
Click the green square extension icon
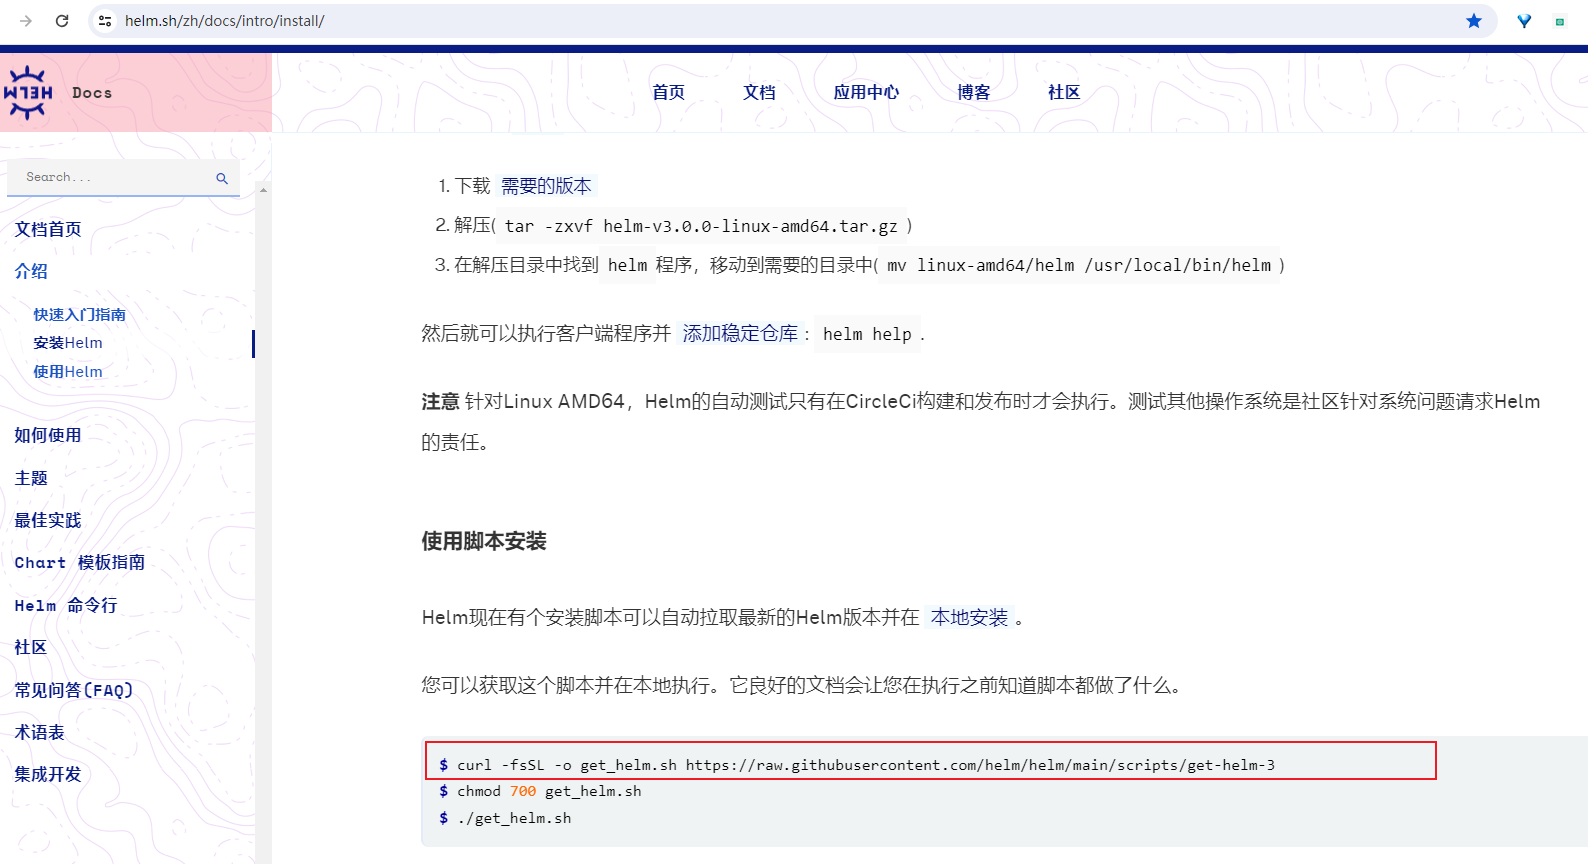click(1559, 21)
